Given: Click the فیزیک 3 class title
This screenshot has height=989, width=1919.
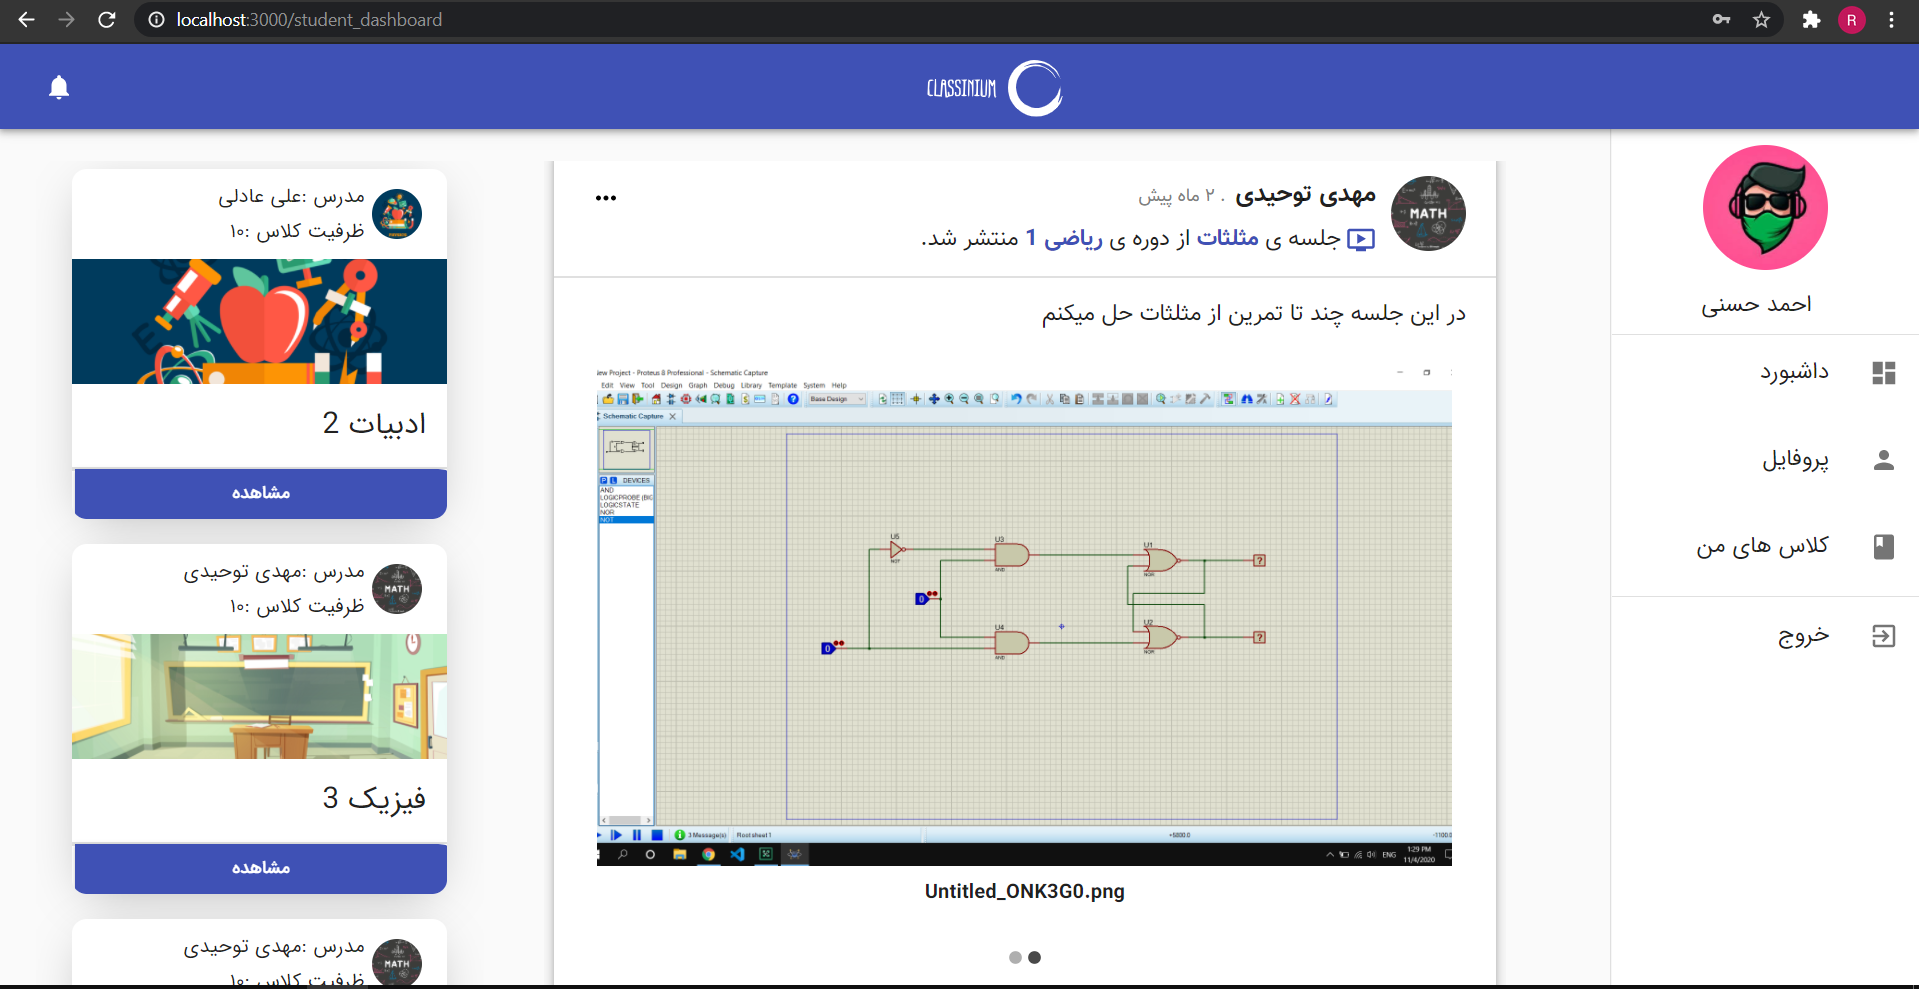Looking at the screenshot, I should point(374,799).
